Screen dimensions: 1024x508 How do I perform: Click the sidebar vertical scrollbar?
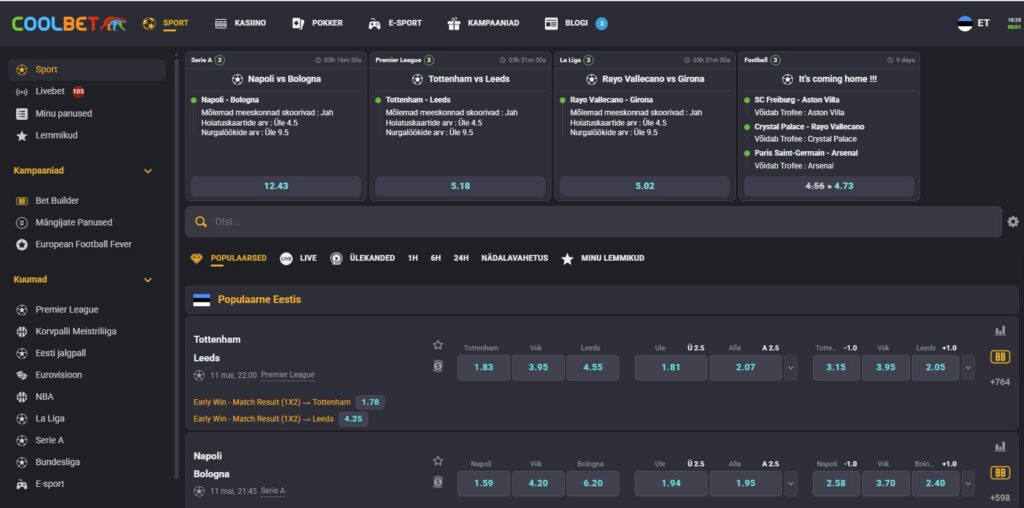pyautogui.click(x=176, y=268)
